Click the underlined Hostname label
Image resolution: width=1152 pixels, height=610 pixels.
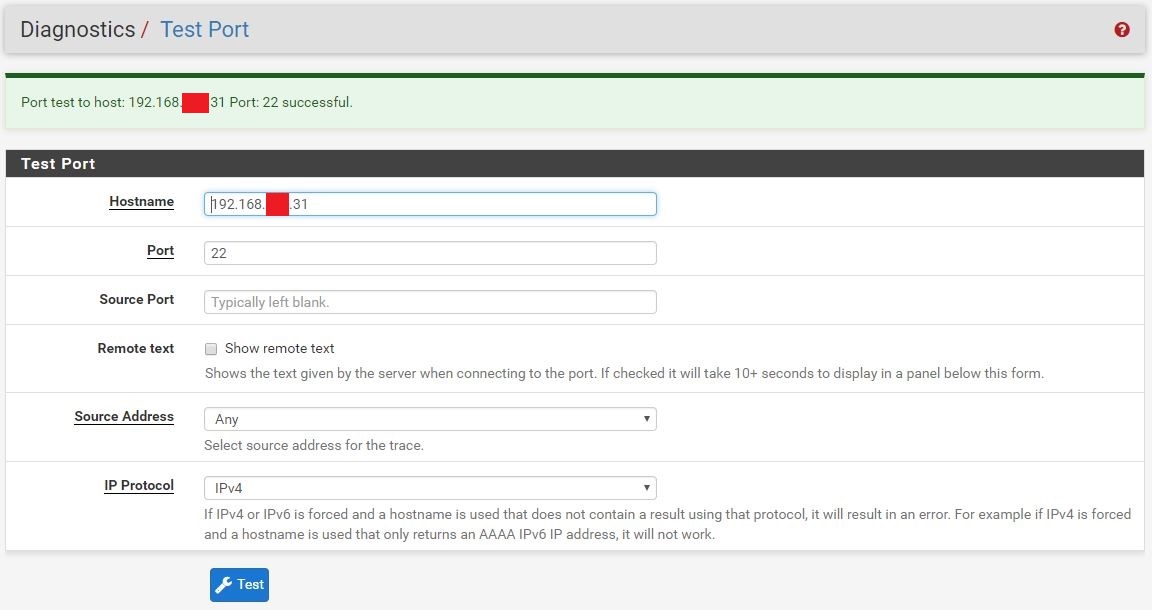tap(141, 202)
